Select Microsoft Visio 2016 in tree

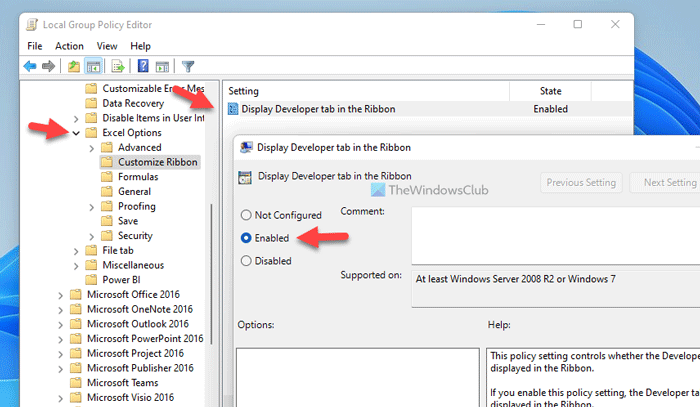130,398
